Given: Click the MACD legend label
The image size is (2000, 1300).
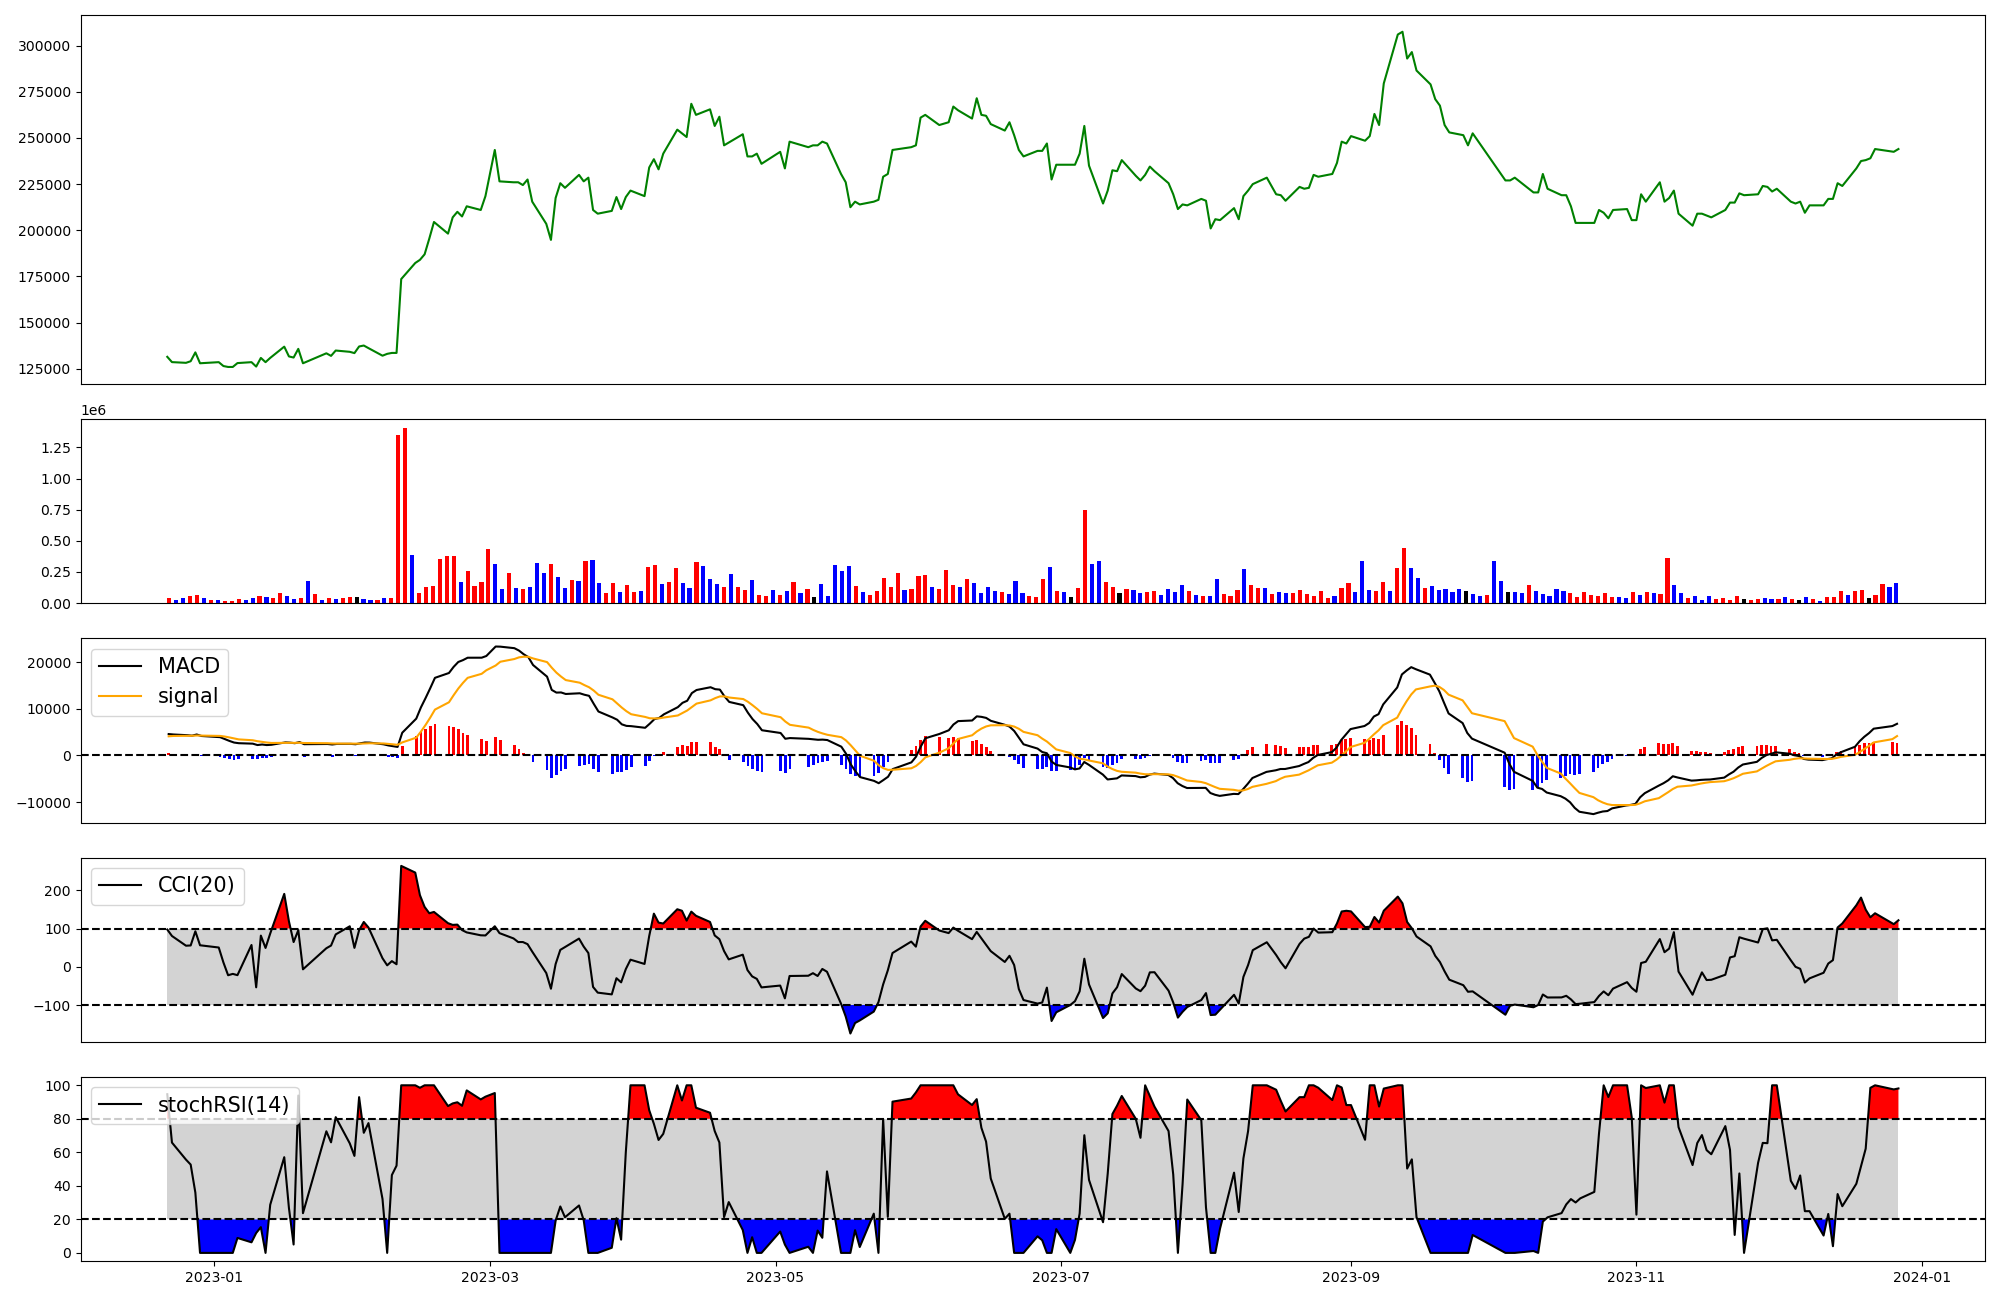Looking at the screenshot, I should (x=188, y=666).
